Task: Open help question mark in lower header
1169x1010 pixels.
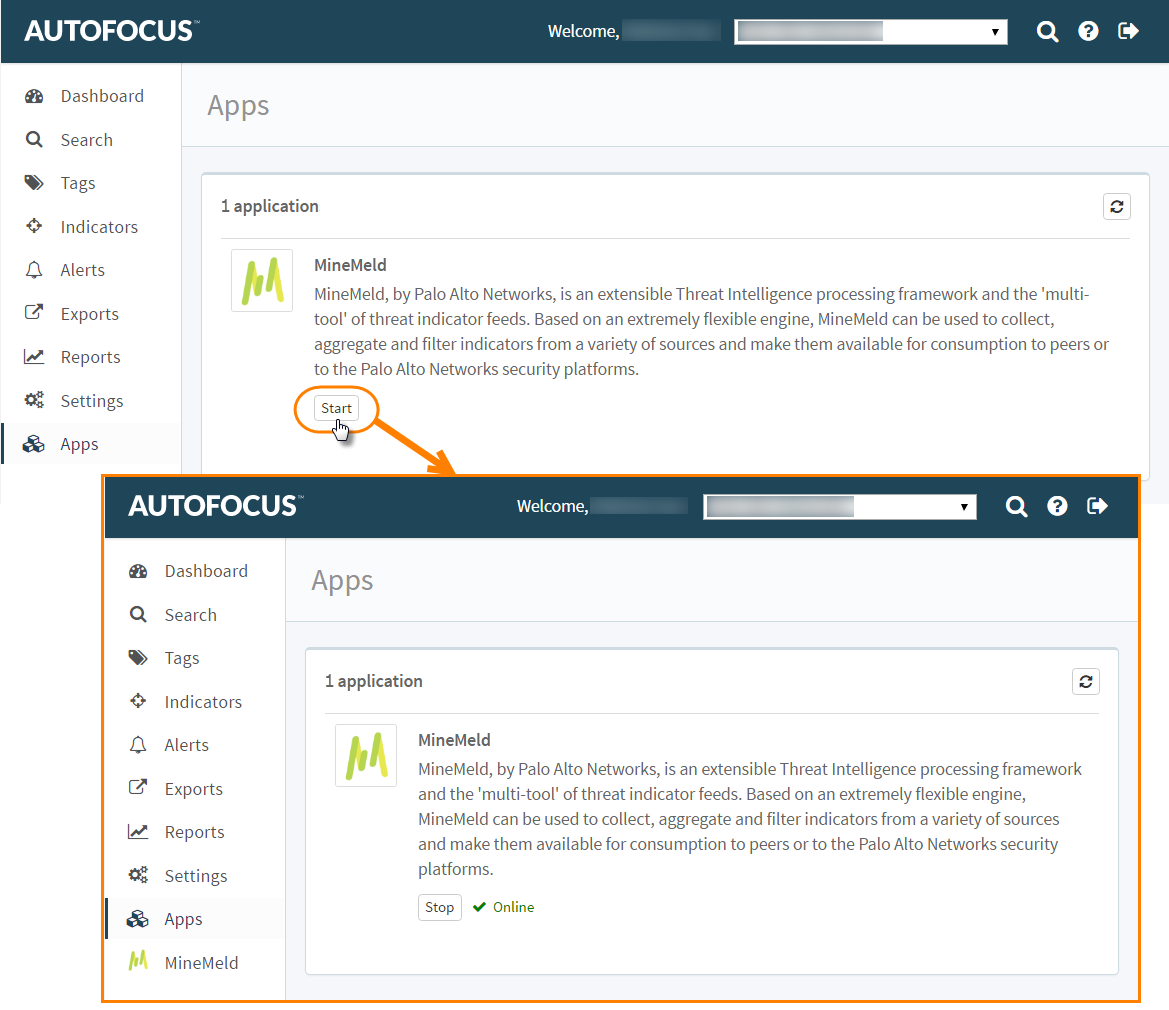Action: [x=1057, y=506]
